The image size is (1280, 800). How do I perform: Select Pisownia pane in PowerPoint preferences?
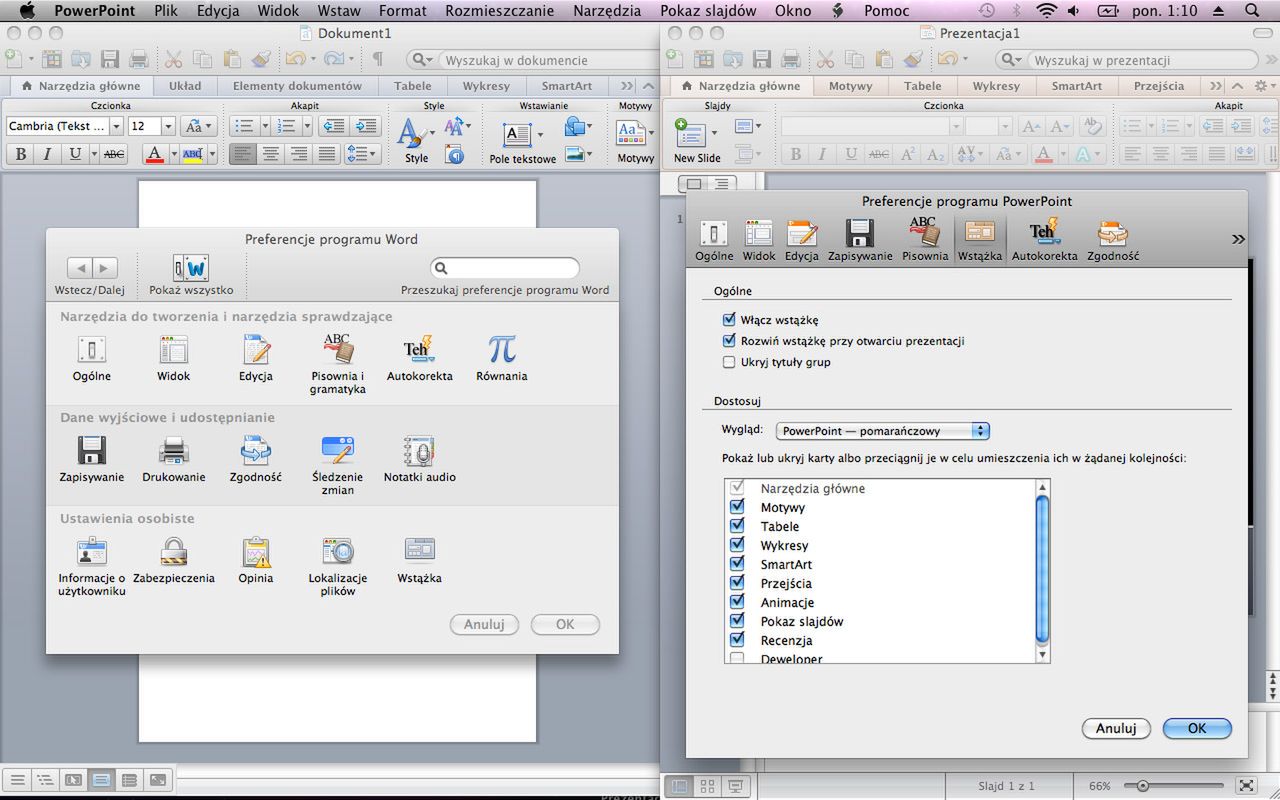[924, 240]
